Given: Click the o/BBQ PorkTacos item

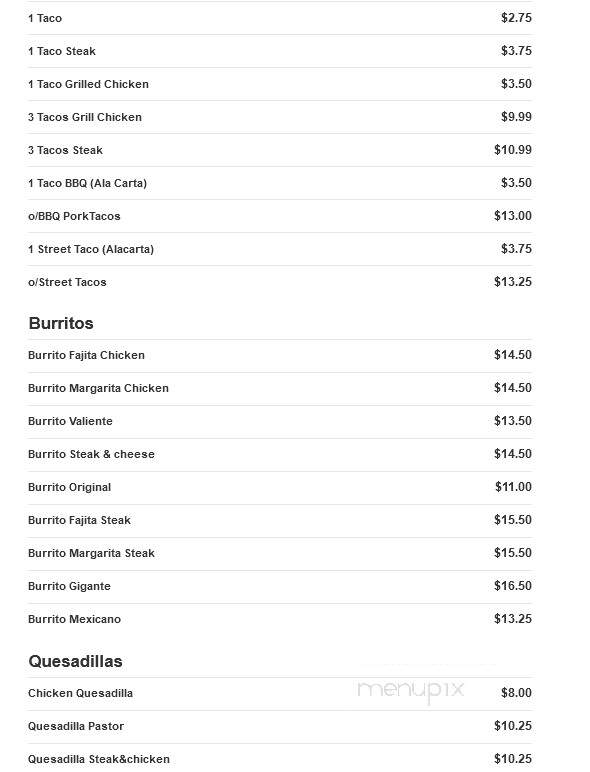Looking at the screenshot, I should 280,216.
